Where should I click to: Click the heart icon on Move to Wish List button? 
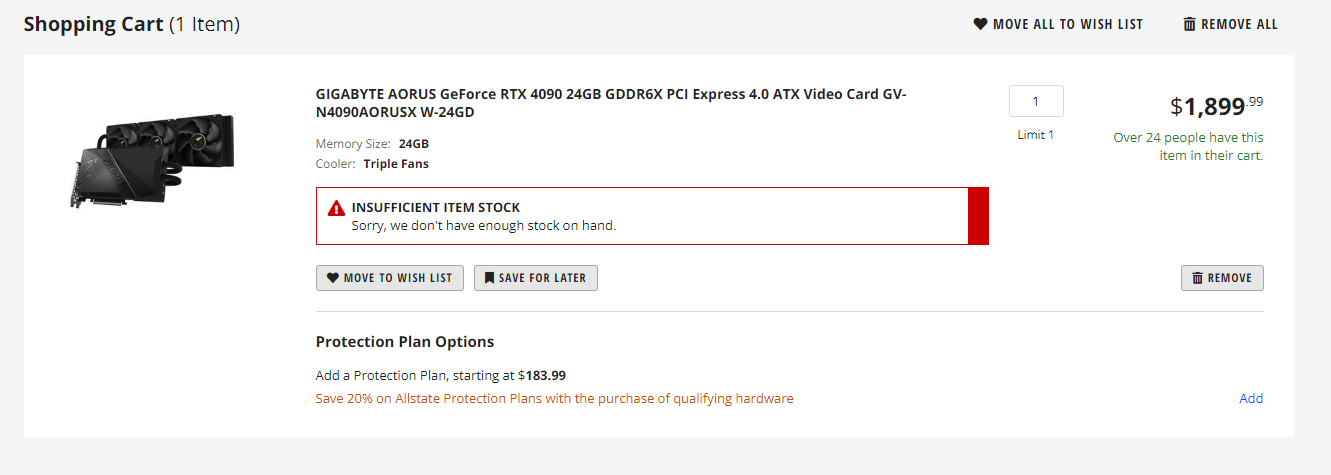coord(333,278)
